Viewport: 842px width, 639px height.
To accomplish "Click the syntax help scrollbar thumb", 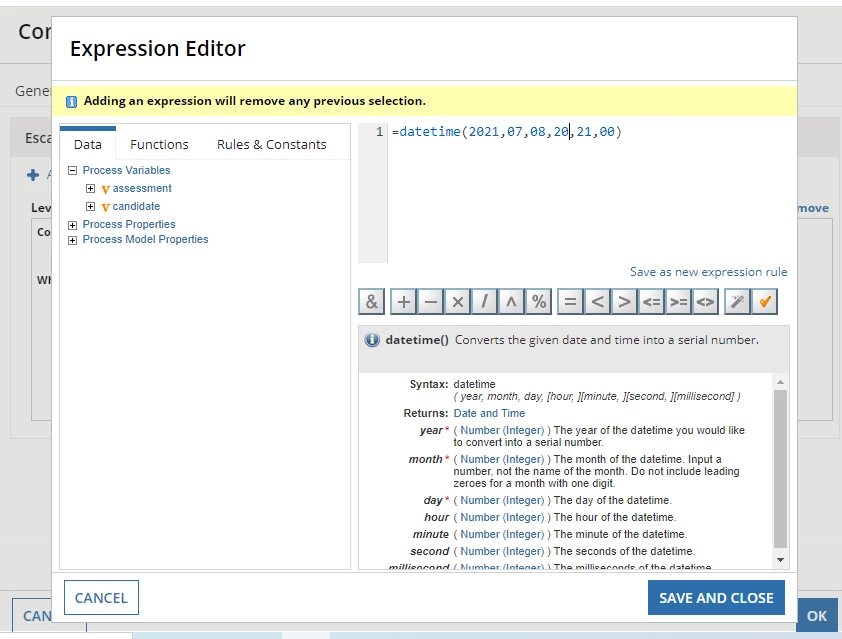I will click(780, 469).
